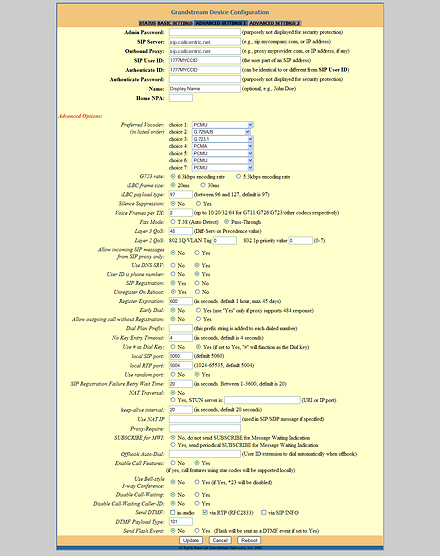Click the 802.1p priority value field
Image resolution: width=440 pixels, height=556 pixels.
pyautogui.click(x=301, y=240)
